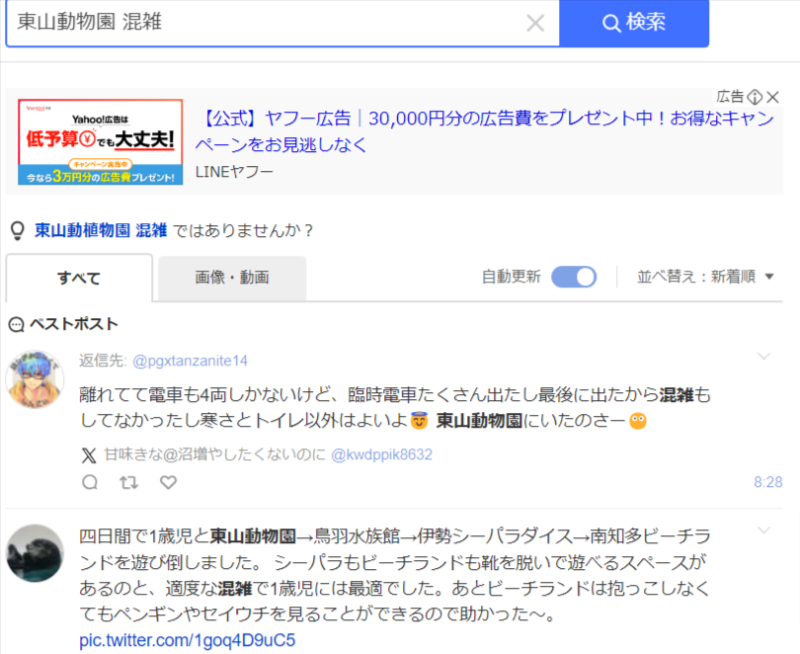
Task: Expand menu chevron on 甘味きな's post
Action: coord(764,356)
